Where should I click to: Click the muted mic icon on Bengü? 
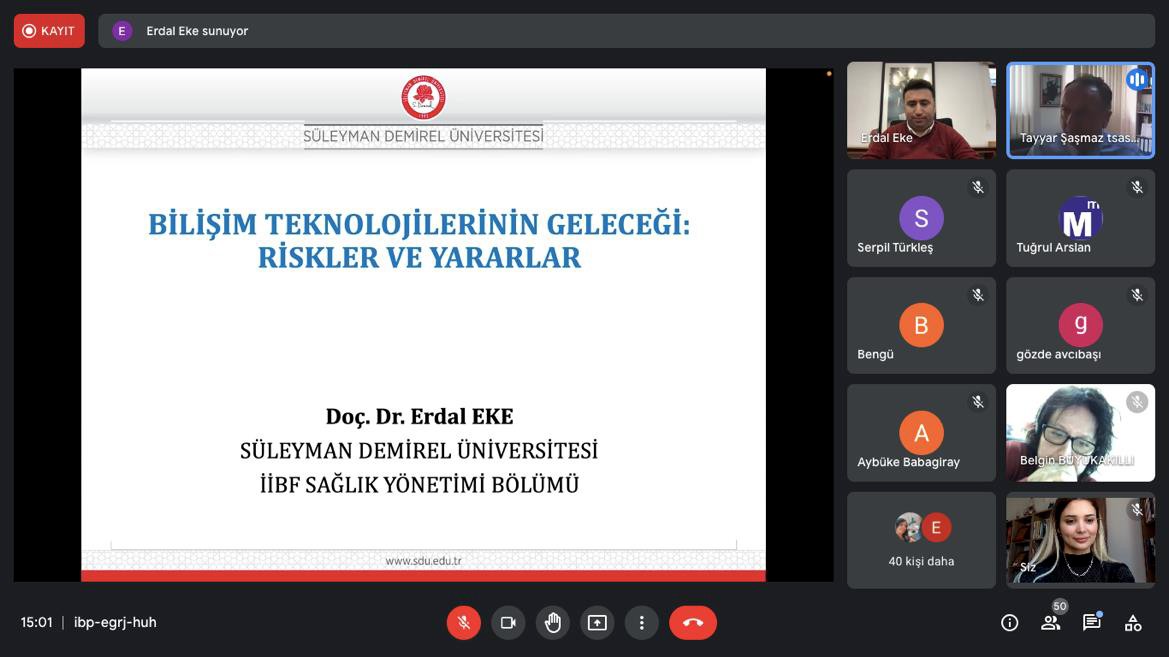tap(977, 295)
